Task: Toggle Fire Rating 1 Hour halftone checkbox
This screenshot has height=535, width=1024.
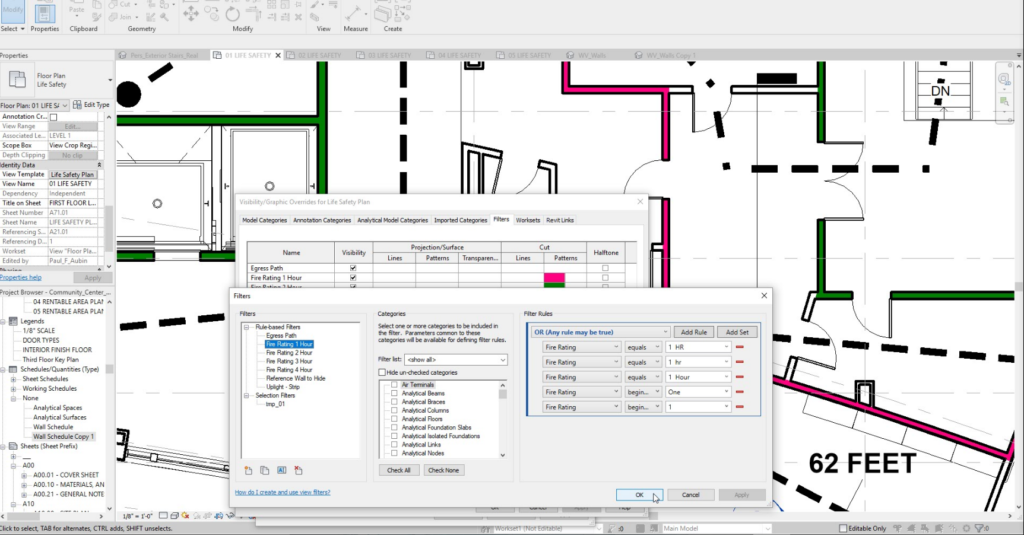Action: pos(605,278)
